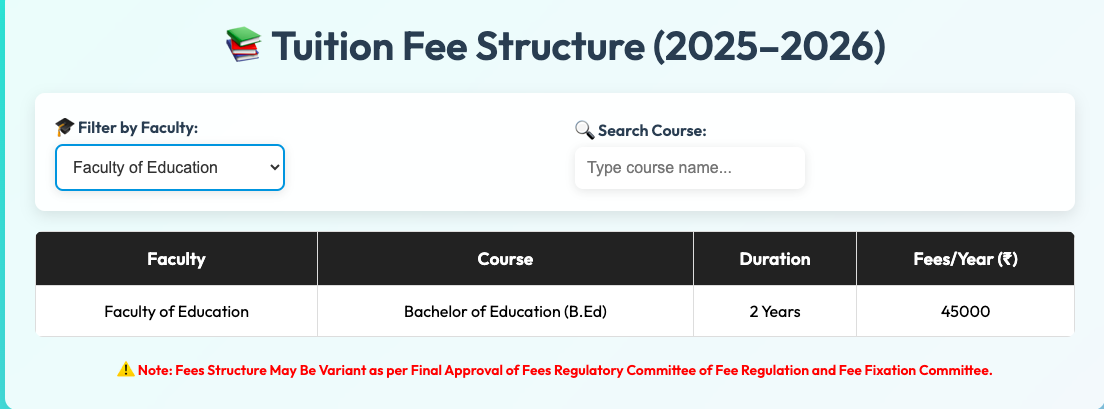Click the '2 Years' duration cell
The width and height of the screenshot is (1104, 409).
(x=774, y=311)
